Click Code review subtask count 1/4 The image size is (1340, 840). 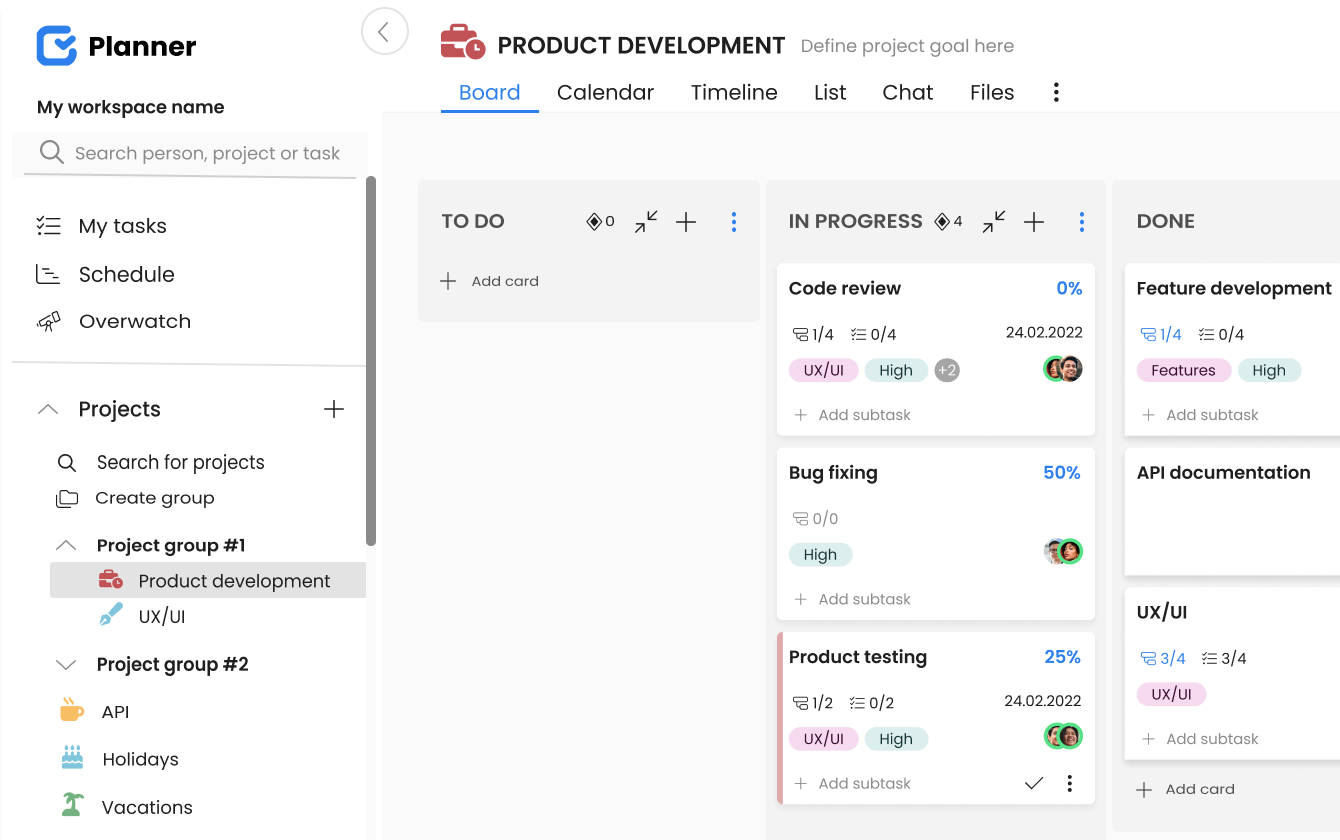[x=813, y=335]
